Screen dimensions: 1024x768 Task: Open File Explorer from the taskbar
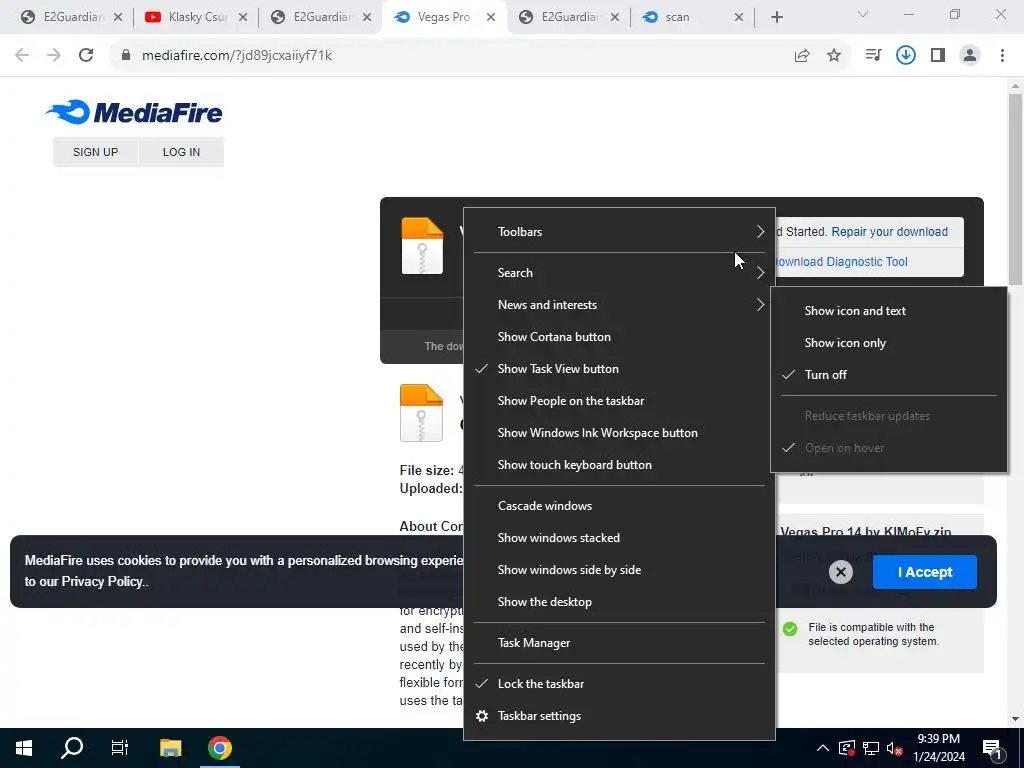pos(170,748)
